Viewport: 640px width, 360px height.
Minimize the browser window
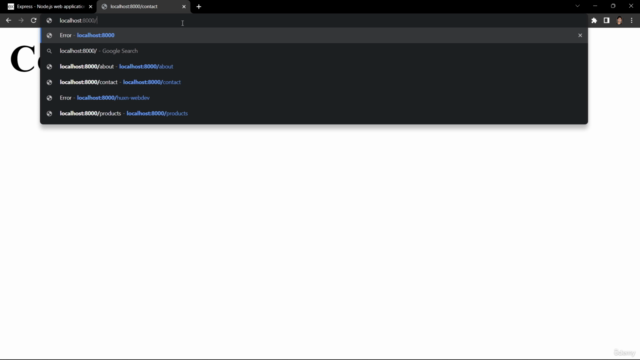[595, 6]
